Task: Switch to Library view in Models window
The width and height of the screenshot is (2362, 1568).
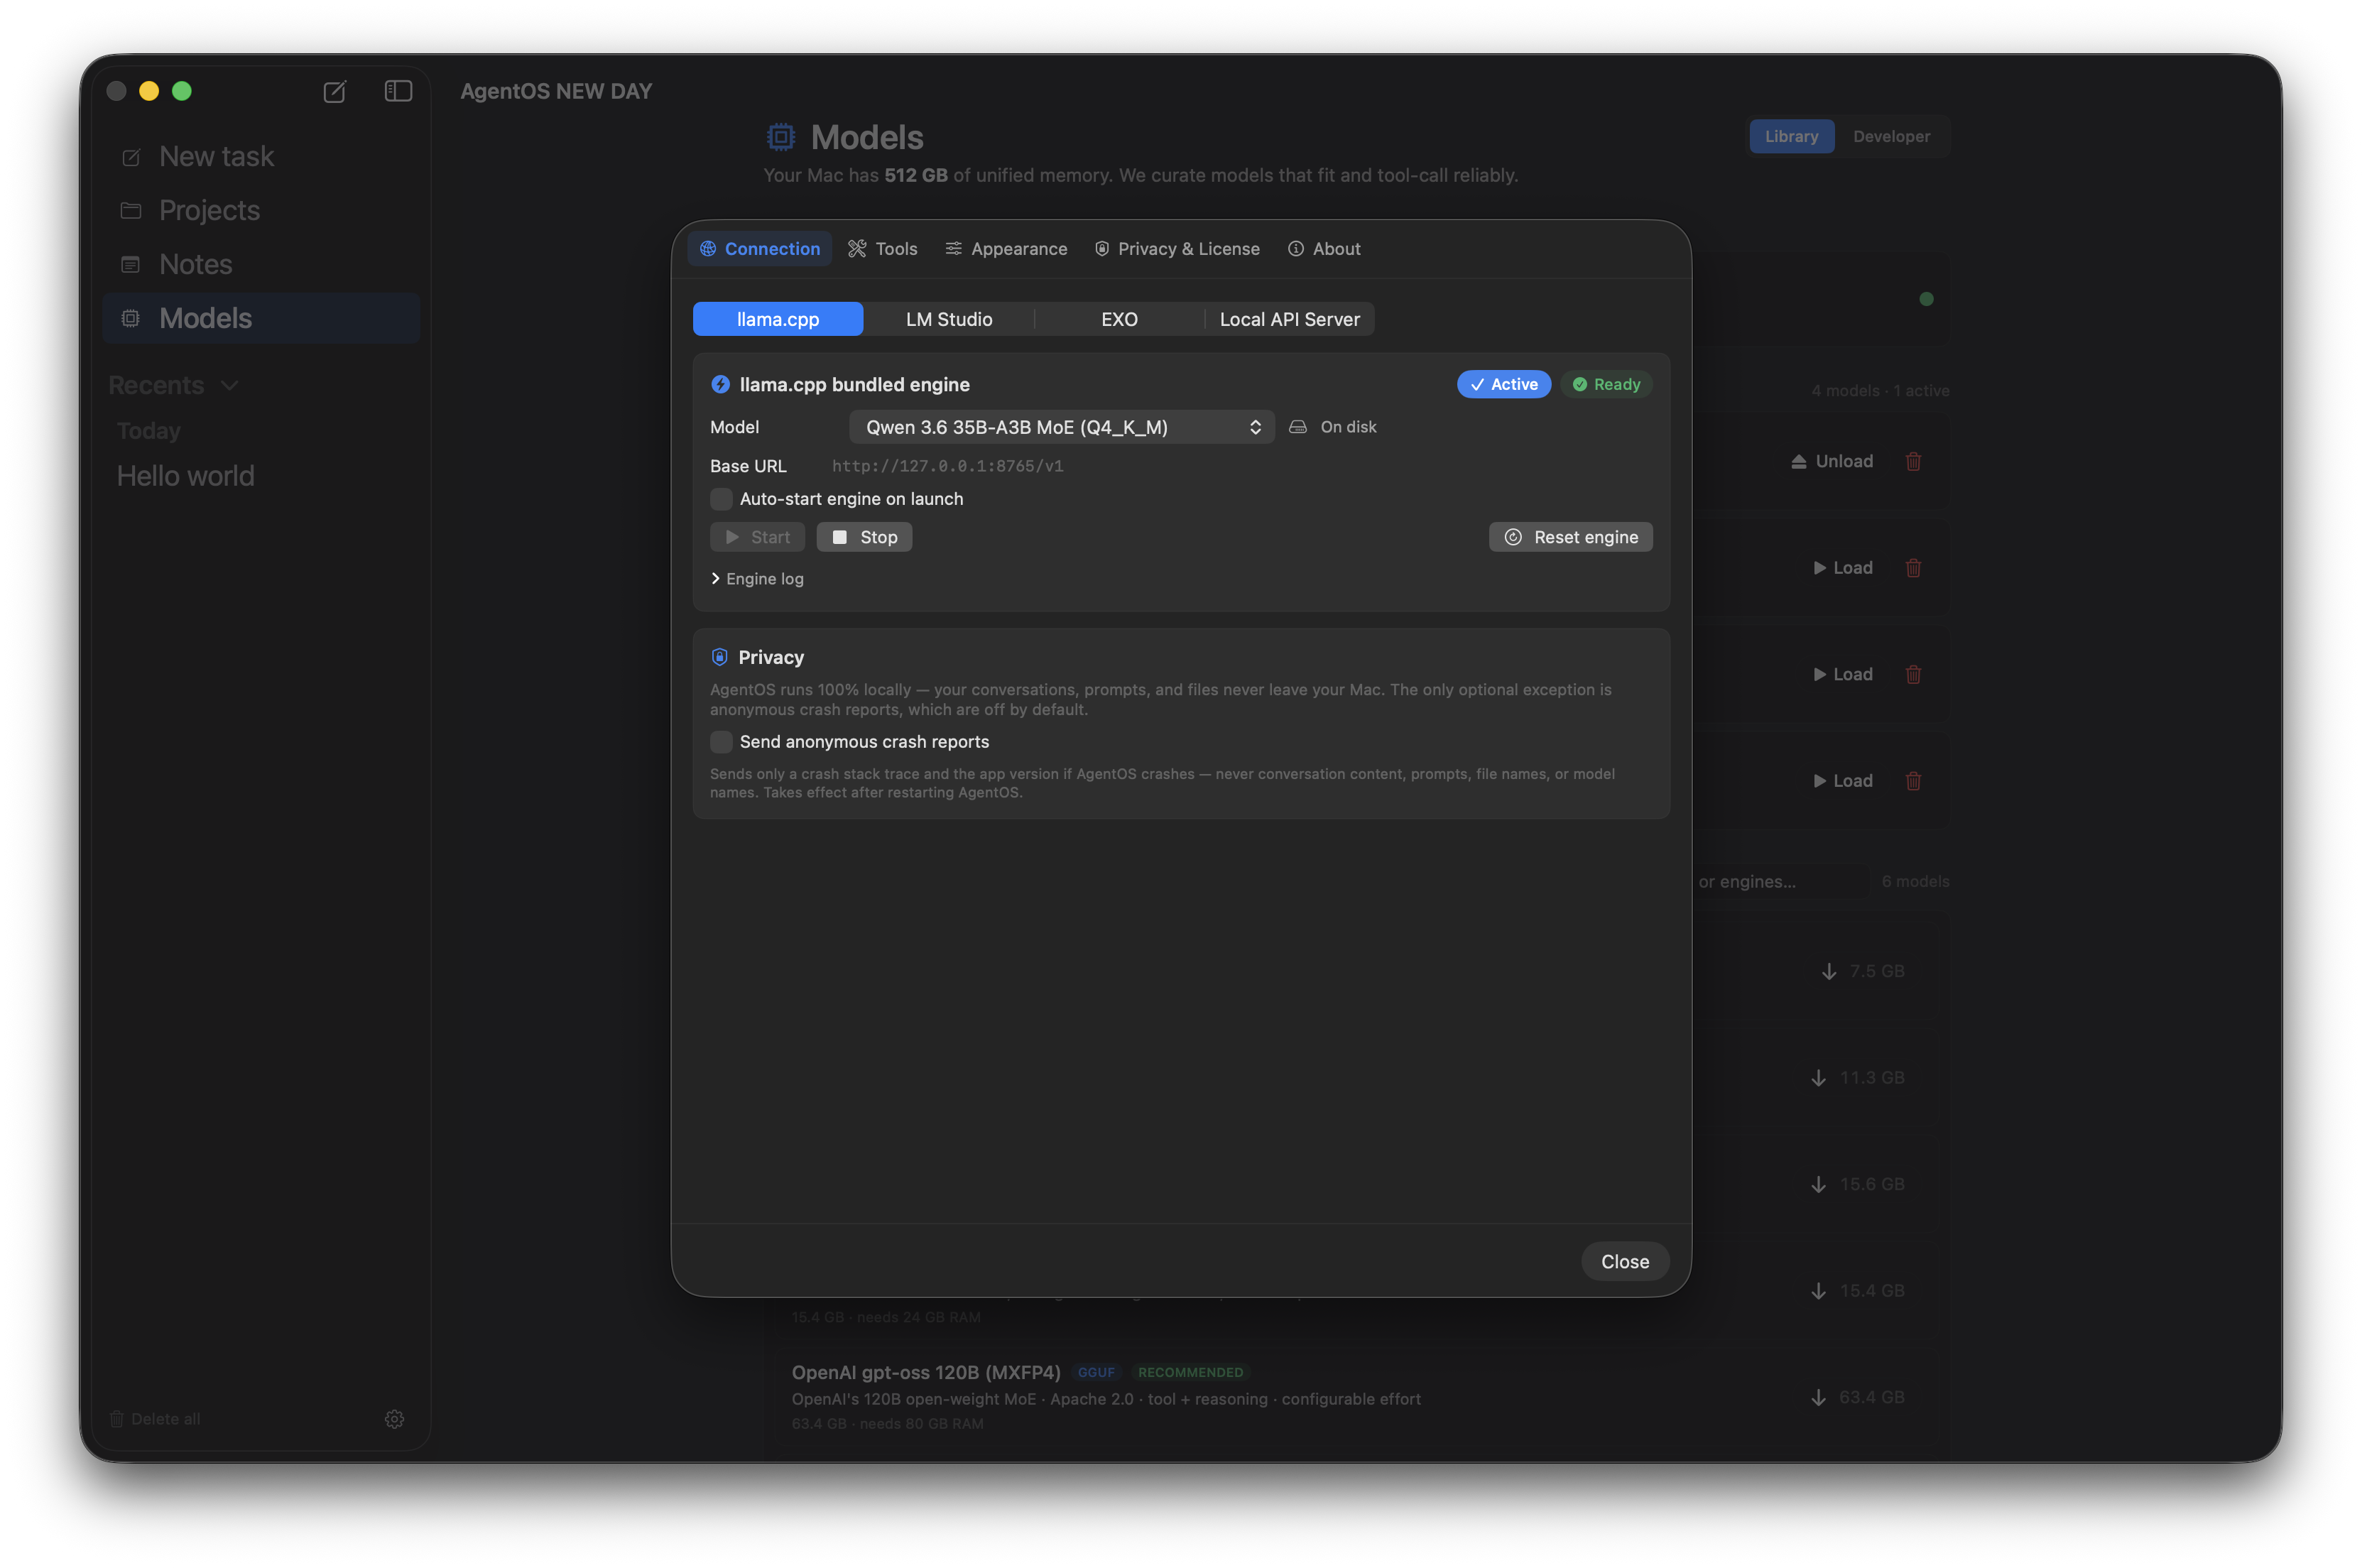Action: point(1791,136)
